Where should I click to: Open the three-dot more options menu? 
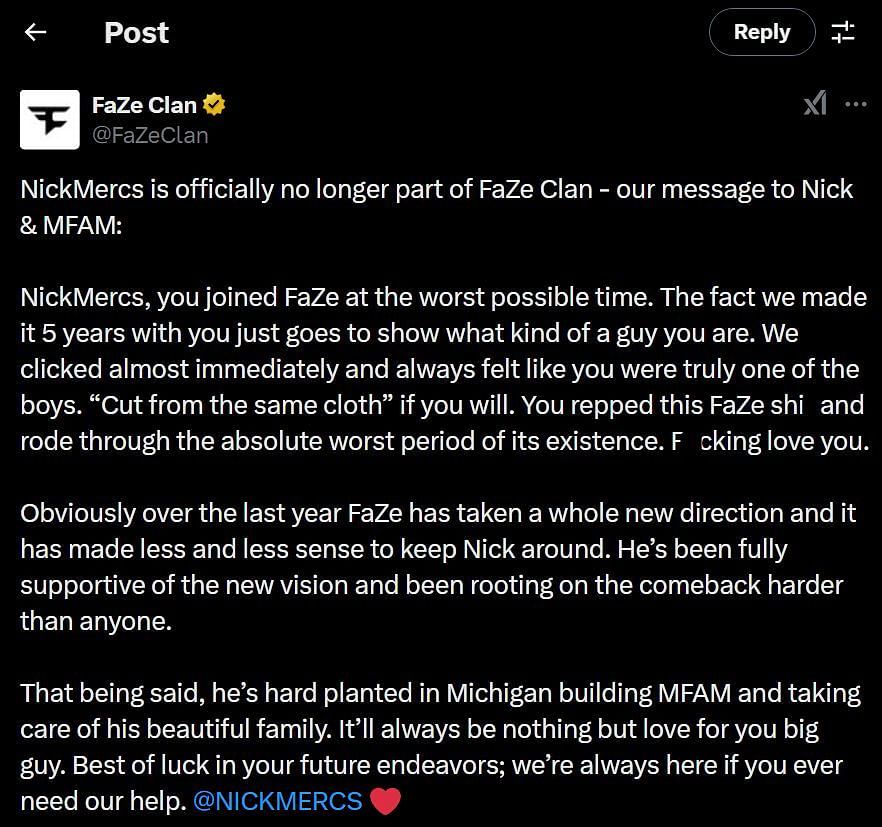click(x=856, y=104)
